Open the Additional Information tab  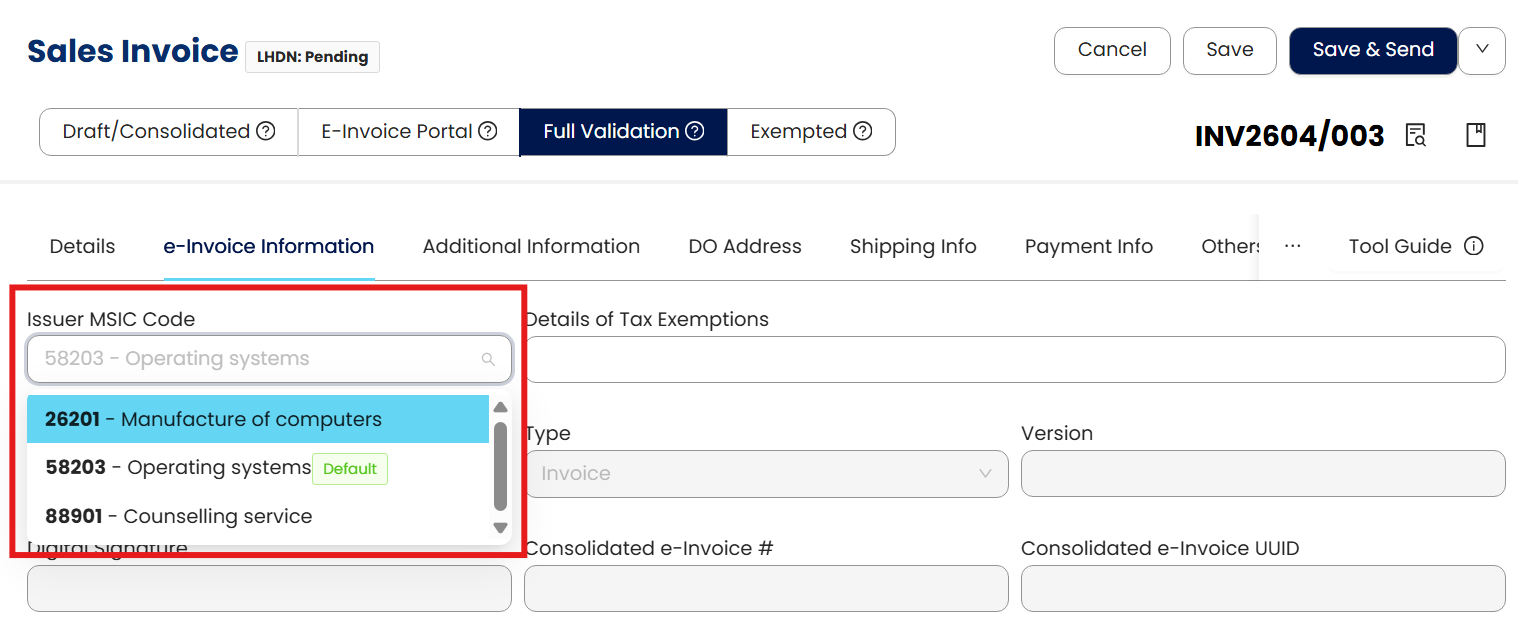[531, 246]
